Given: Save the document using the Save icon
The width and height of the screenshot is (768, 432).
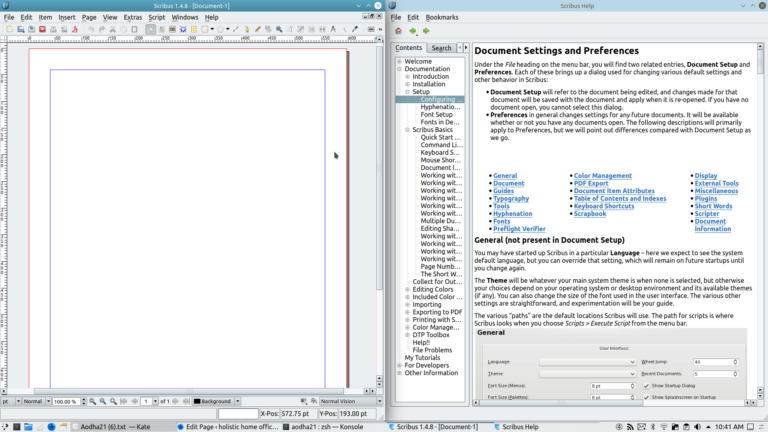Looking at the screenshot, I should coord(31,29).
